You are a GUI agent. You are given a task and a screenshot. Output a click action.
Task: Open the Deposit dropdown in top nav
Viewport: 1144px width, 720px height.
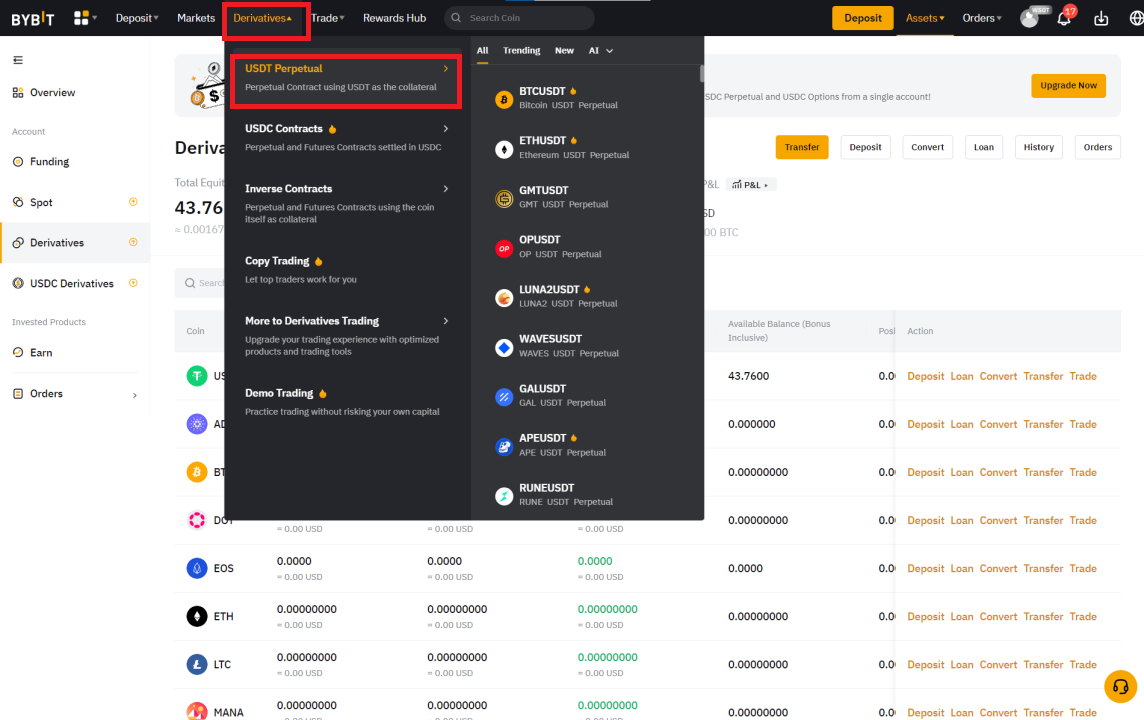click(x=136, y=18)
